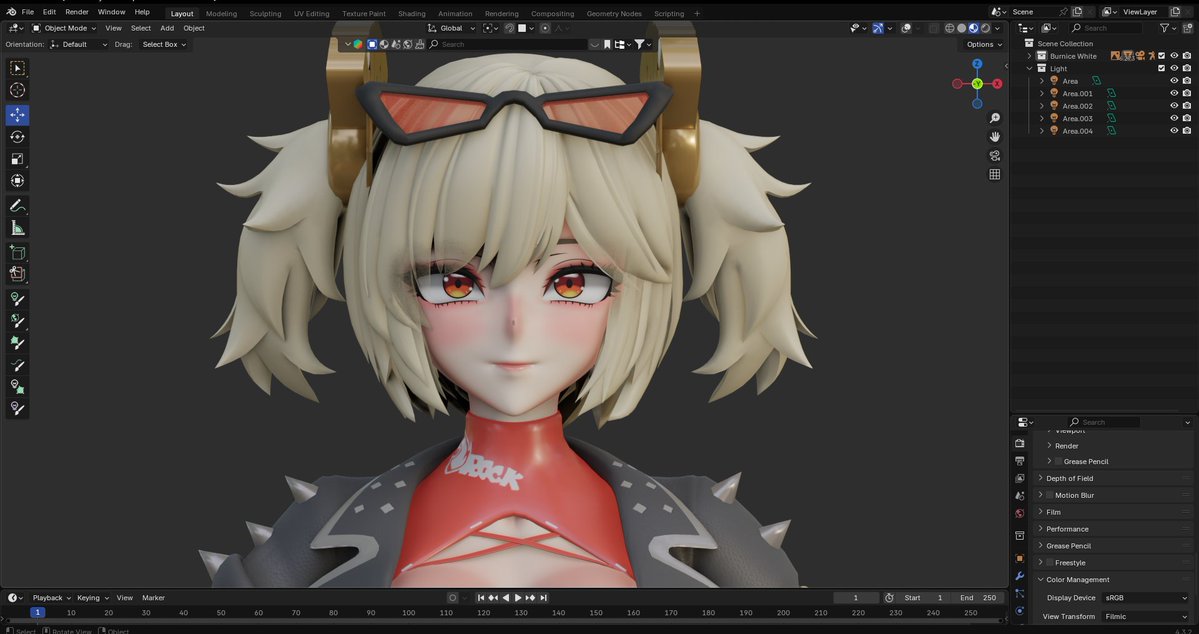The width and height of the screenshot is (1199, 634).
Task: Open the outliner filter funnel icon
Action: point(1164,28)
